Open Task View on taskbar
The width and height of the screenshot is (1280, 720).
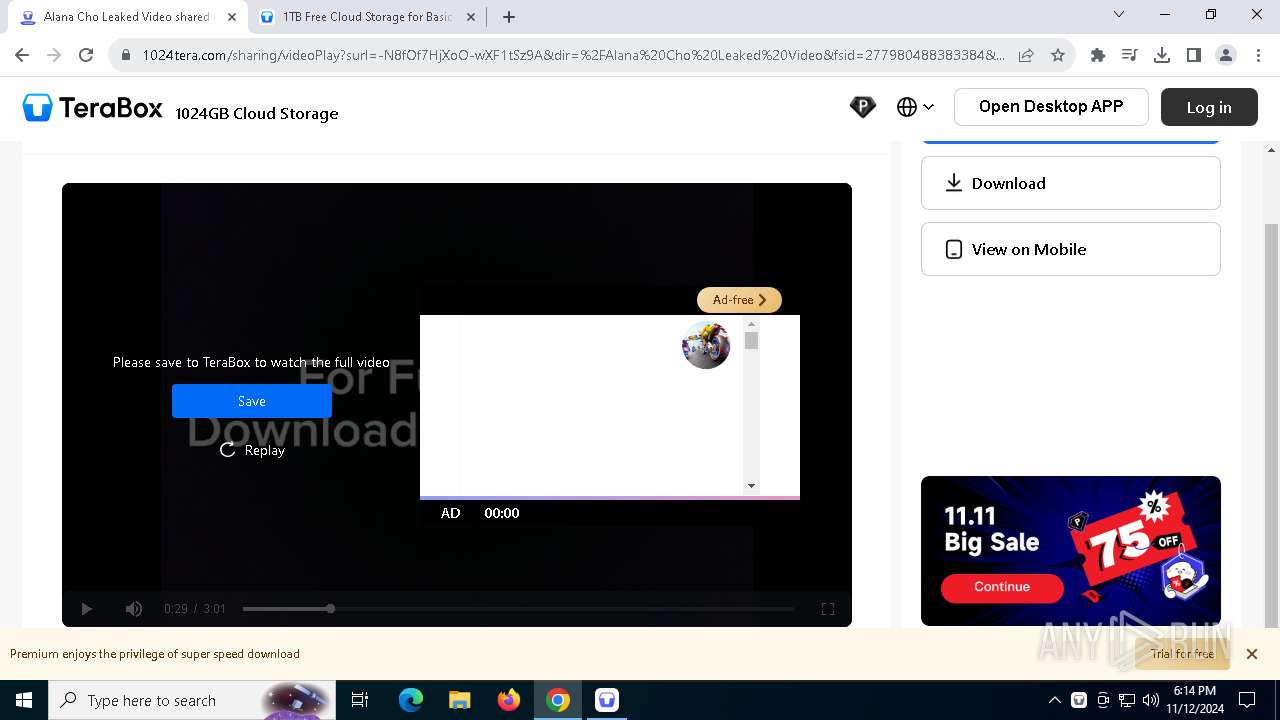360,700
